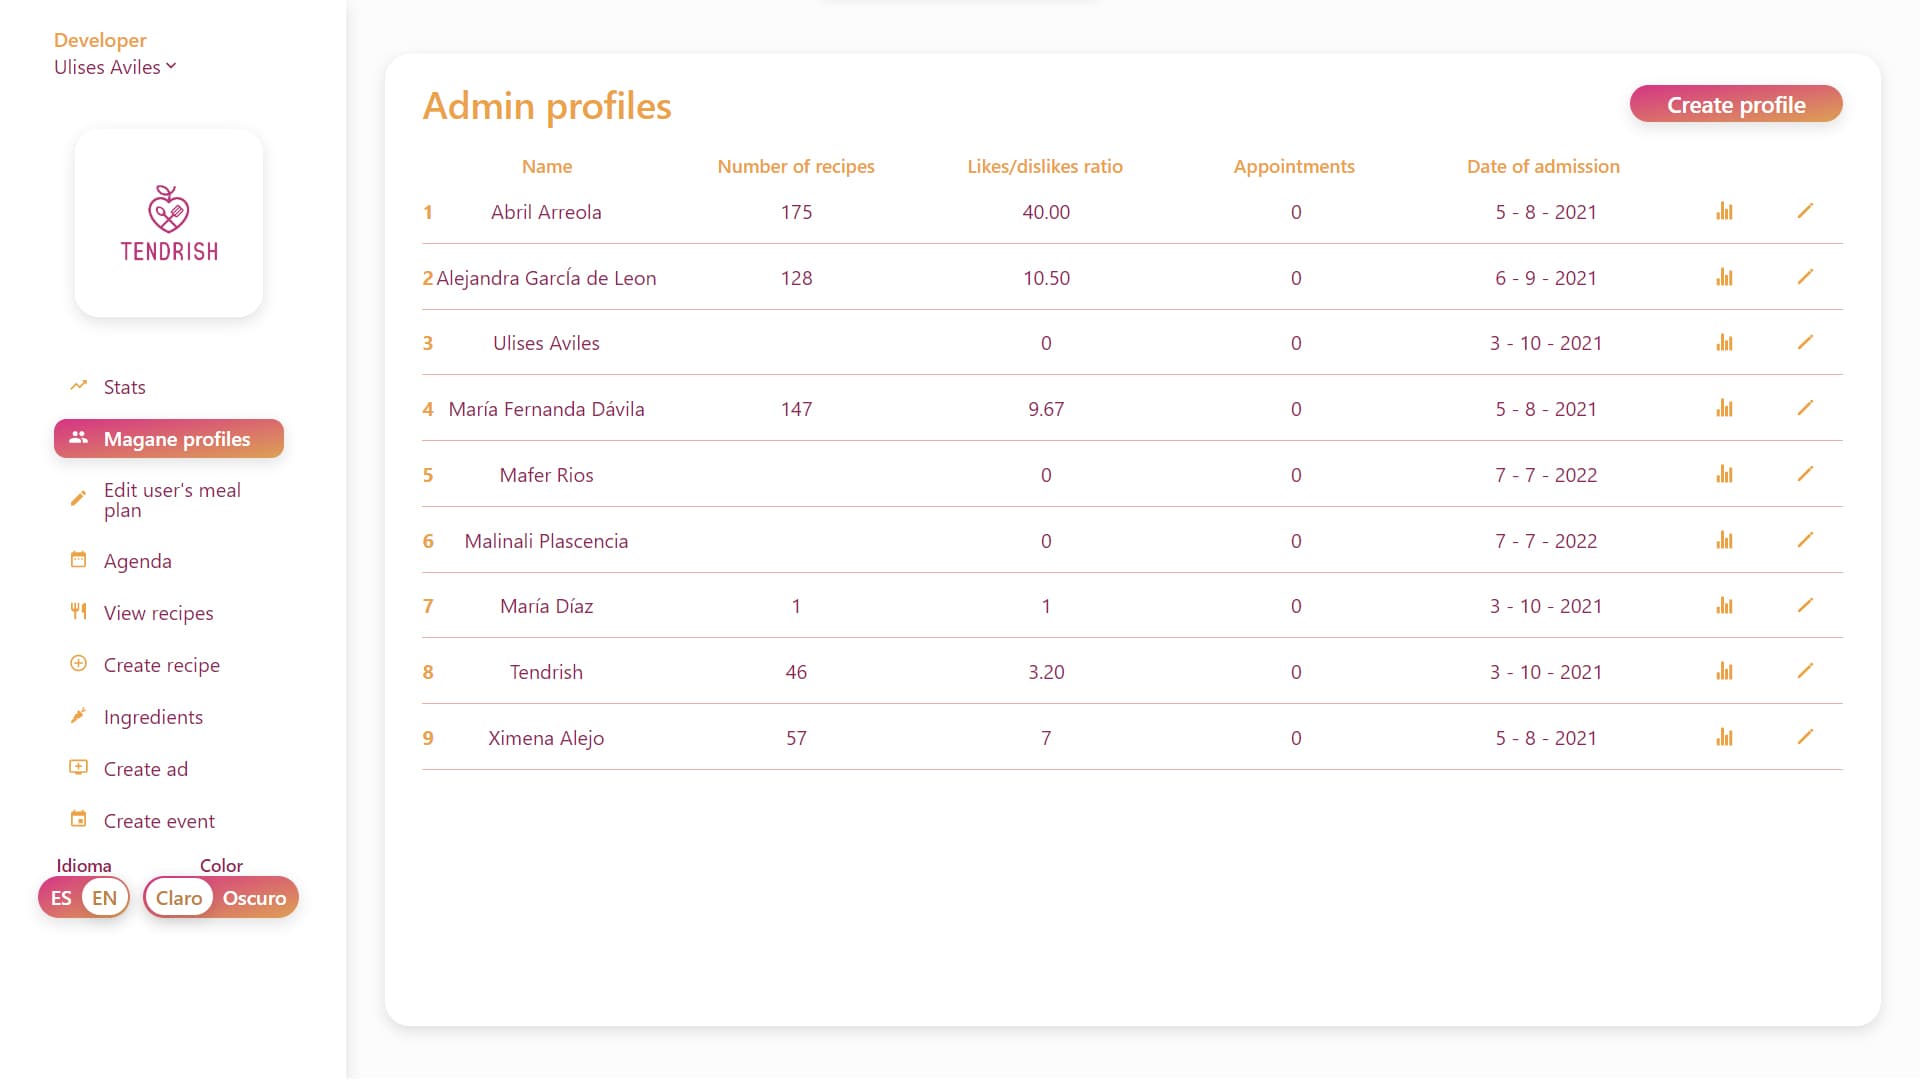
Task: Click pencil icon in Ulises Aviles row
Action: pos(1805,342)
